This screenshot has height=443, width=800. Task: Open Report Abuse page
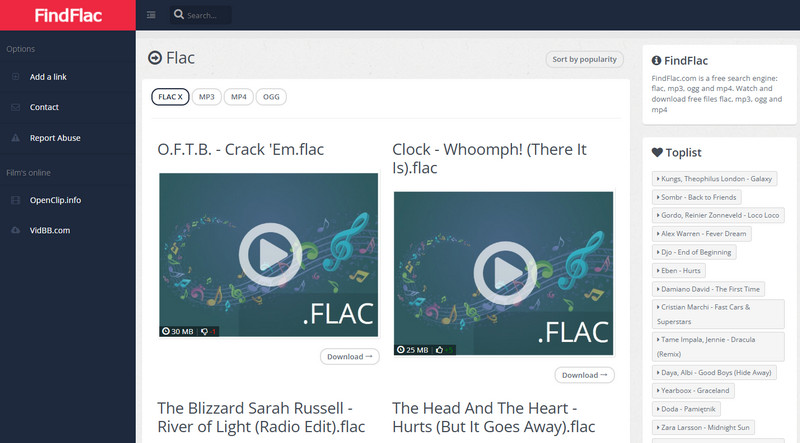pyautogui.click(x=55, y=138)
